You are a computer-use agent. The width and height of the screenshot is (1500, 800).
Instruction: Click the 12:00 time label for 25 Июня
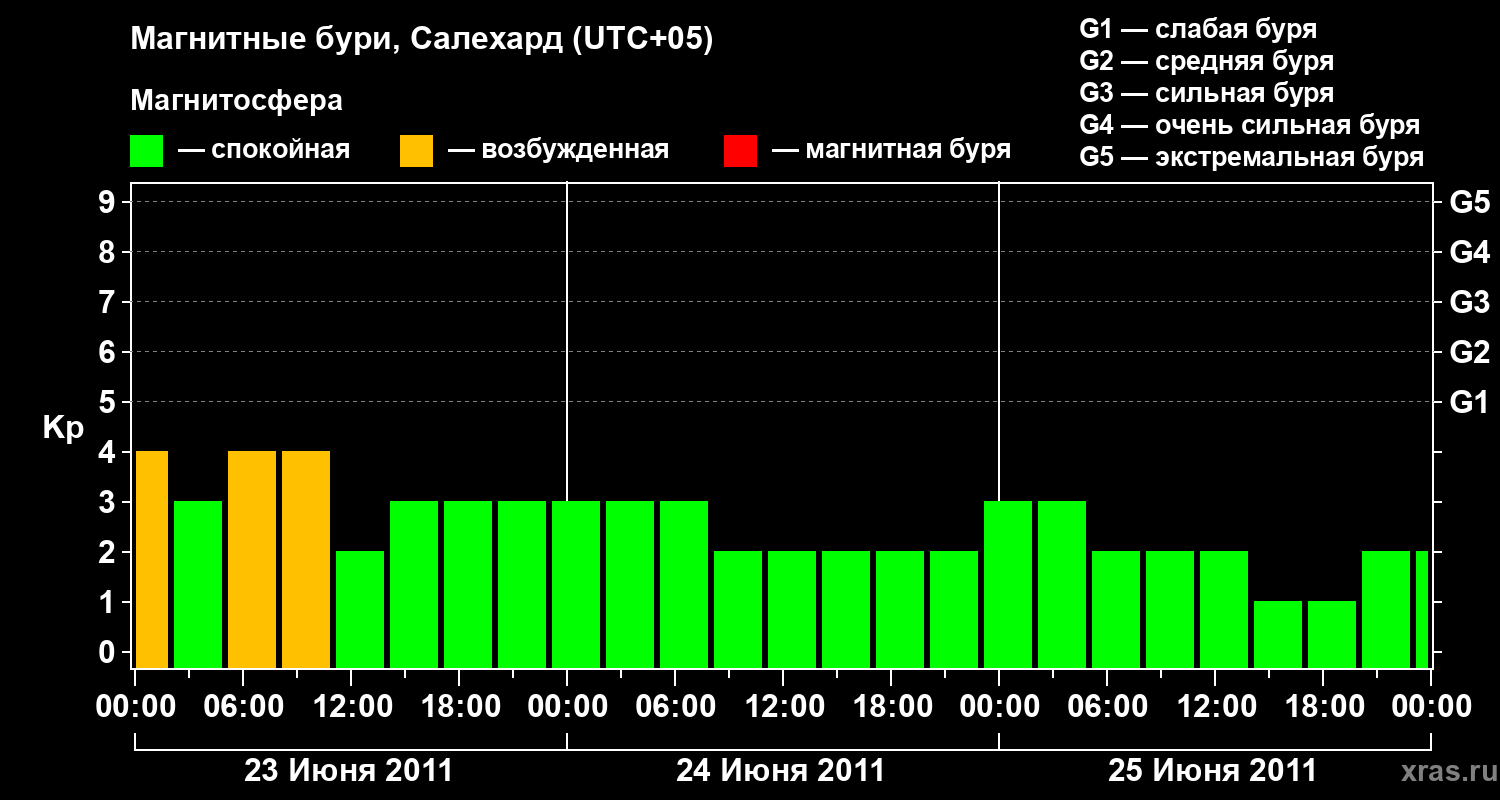click(1216, 707)
